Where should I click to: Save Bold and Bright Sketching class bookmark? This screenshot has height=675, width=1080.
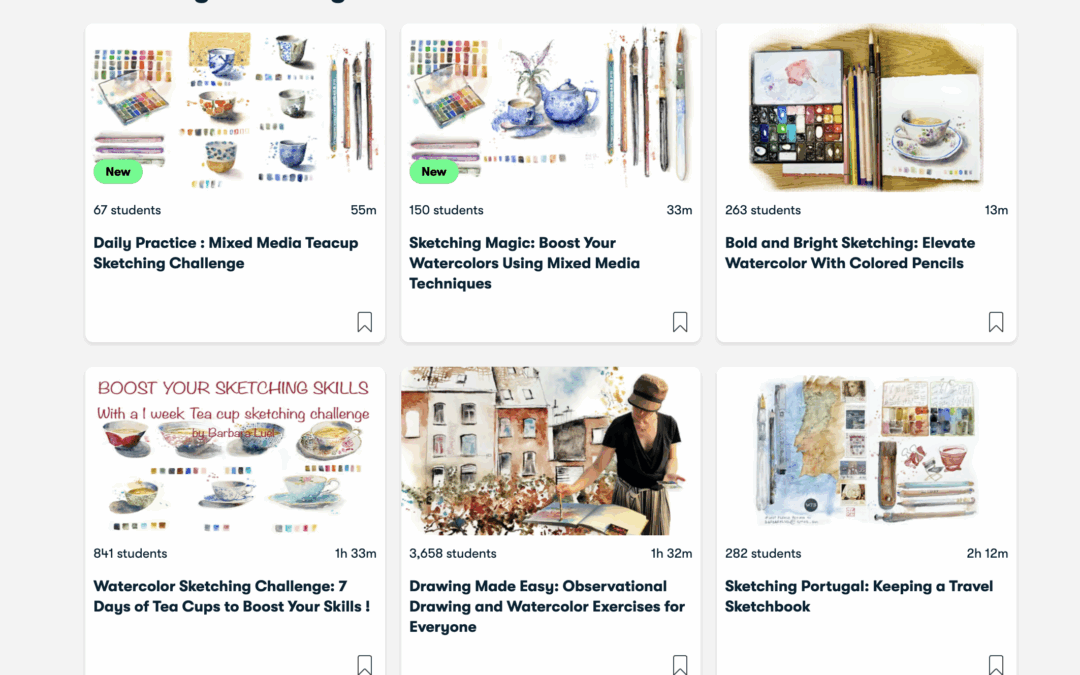(996, 322)
